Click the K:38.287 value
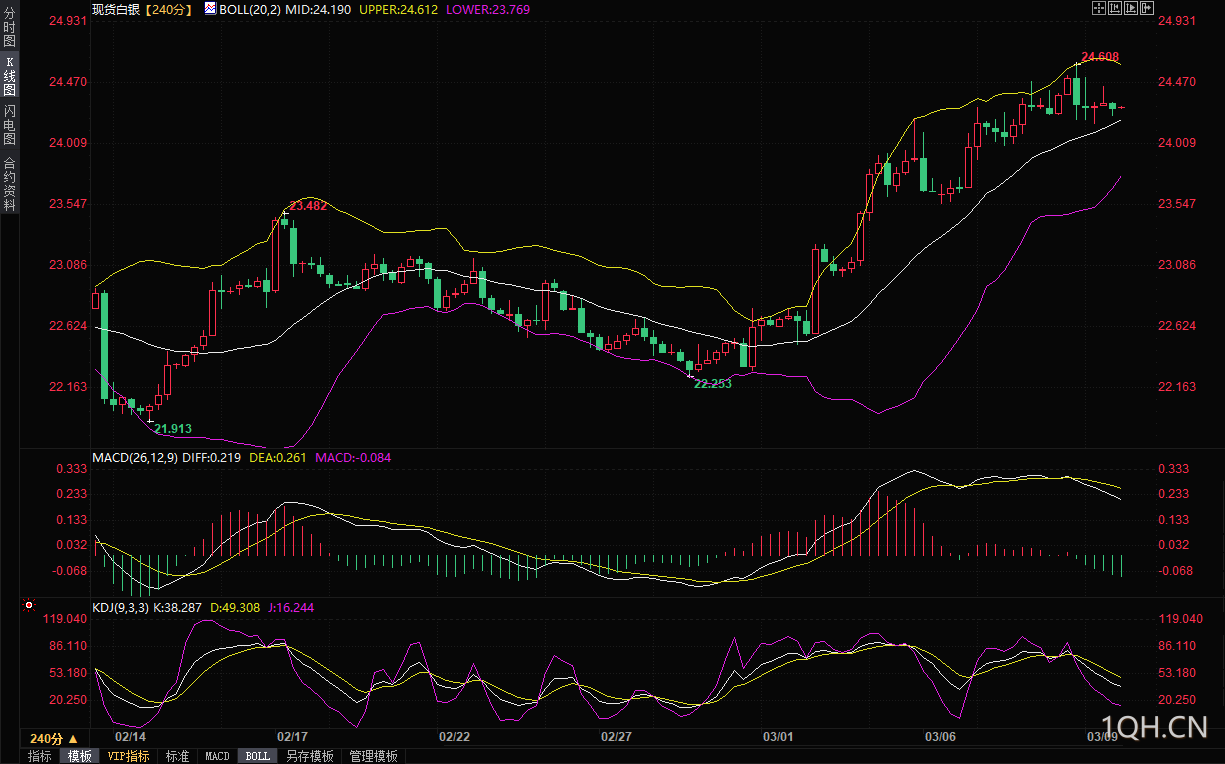 (x=178, y=607)
